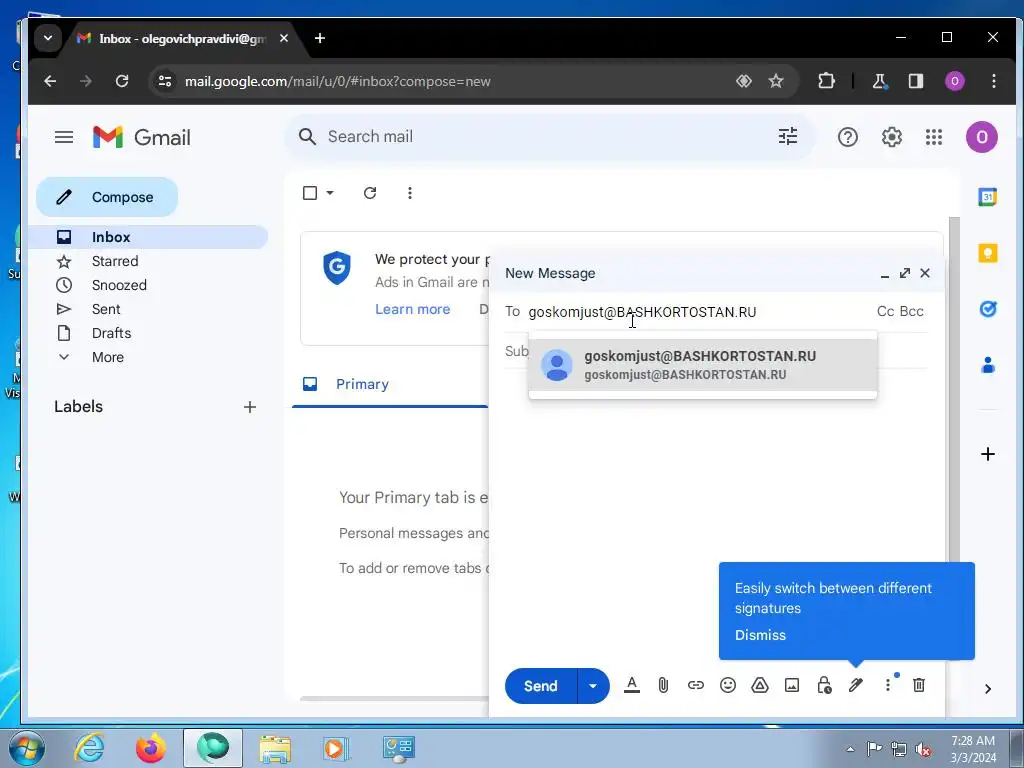This screenshot has width=1024, height=768.
Task: Open Contacts side panel
Action: 987,365
